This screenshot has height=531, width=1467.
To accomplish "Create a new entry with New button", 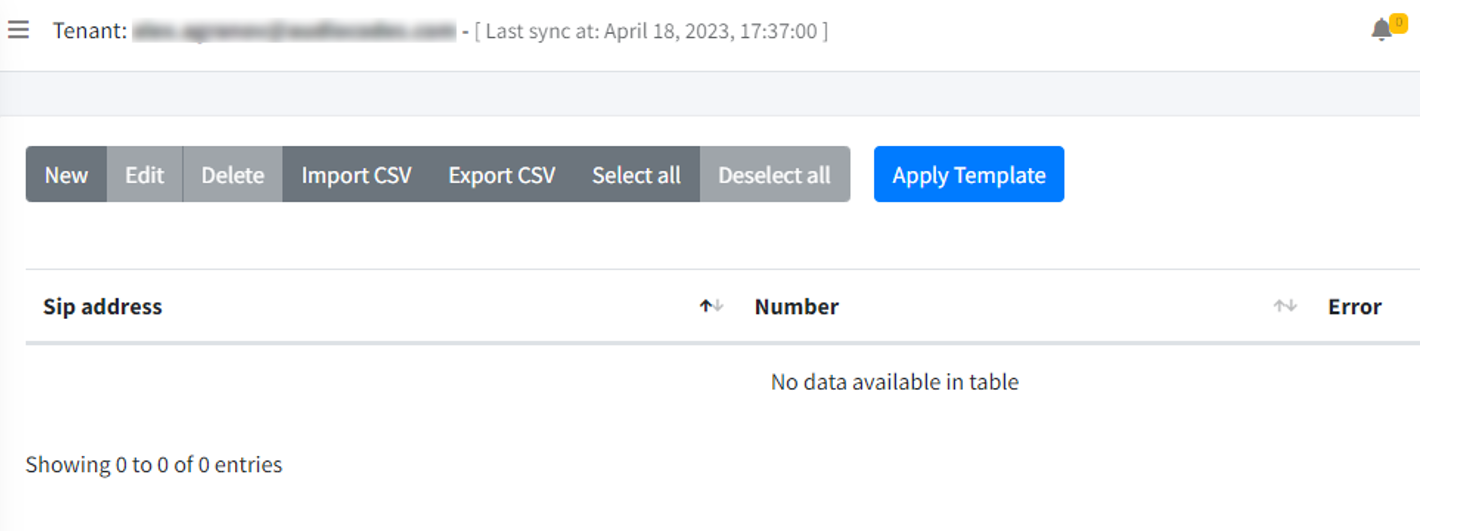I will click(x=66, y=175).
